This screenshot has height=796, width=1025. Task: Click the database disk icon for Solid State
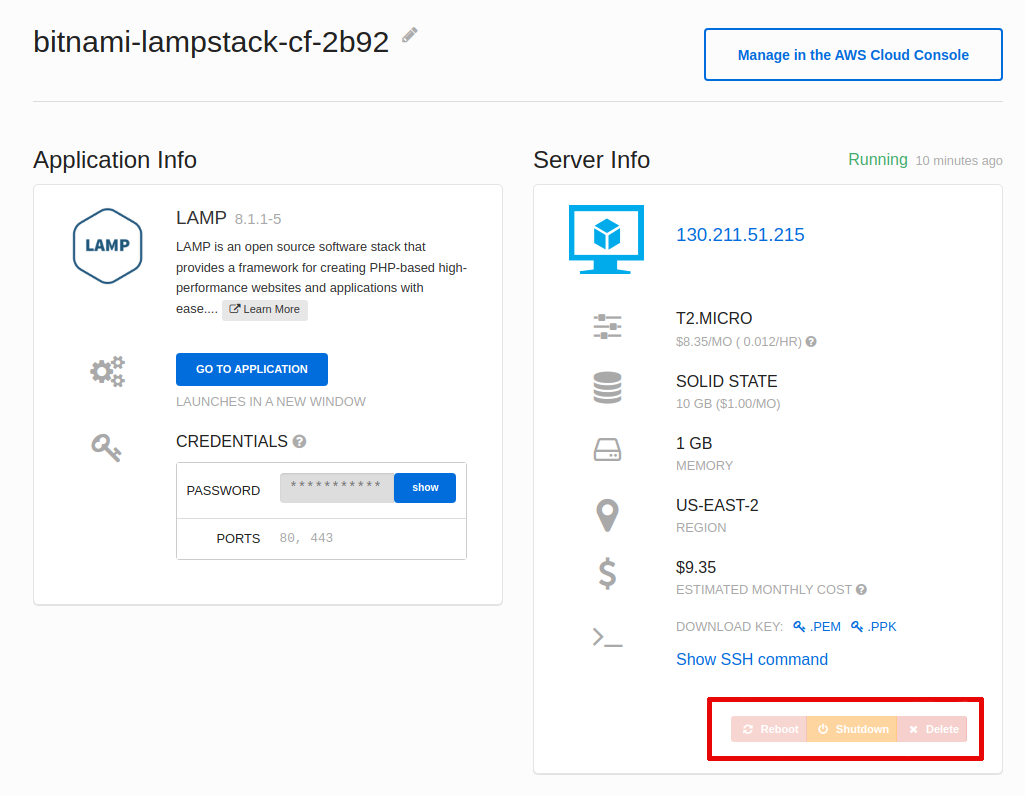coord(607,388)
